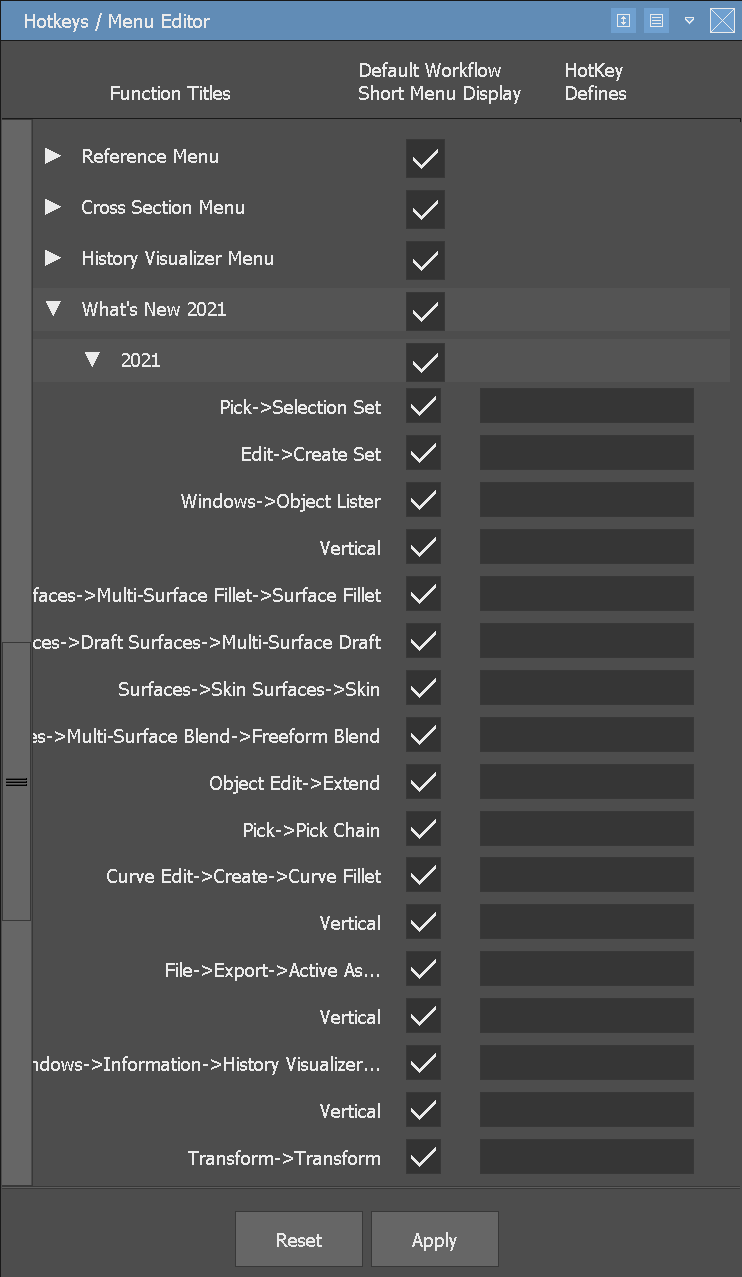Select the hotkey field beside Curve Edit->Create->Curve Fillet
Screen dimensions: 742x1277
click(x=586, y=874)
